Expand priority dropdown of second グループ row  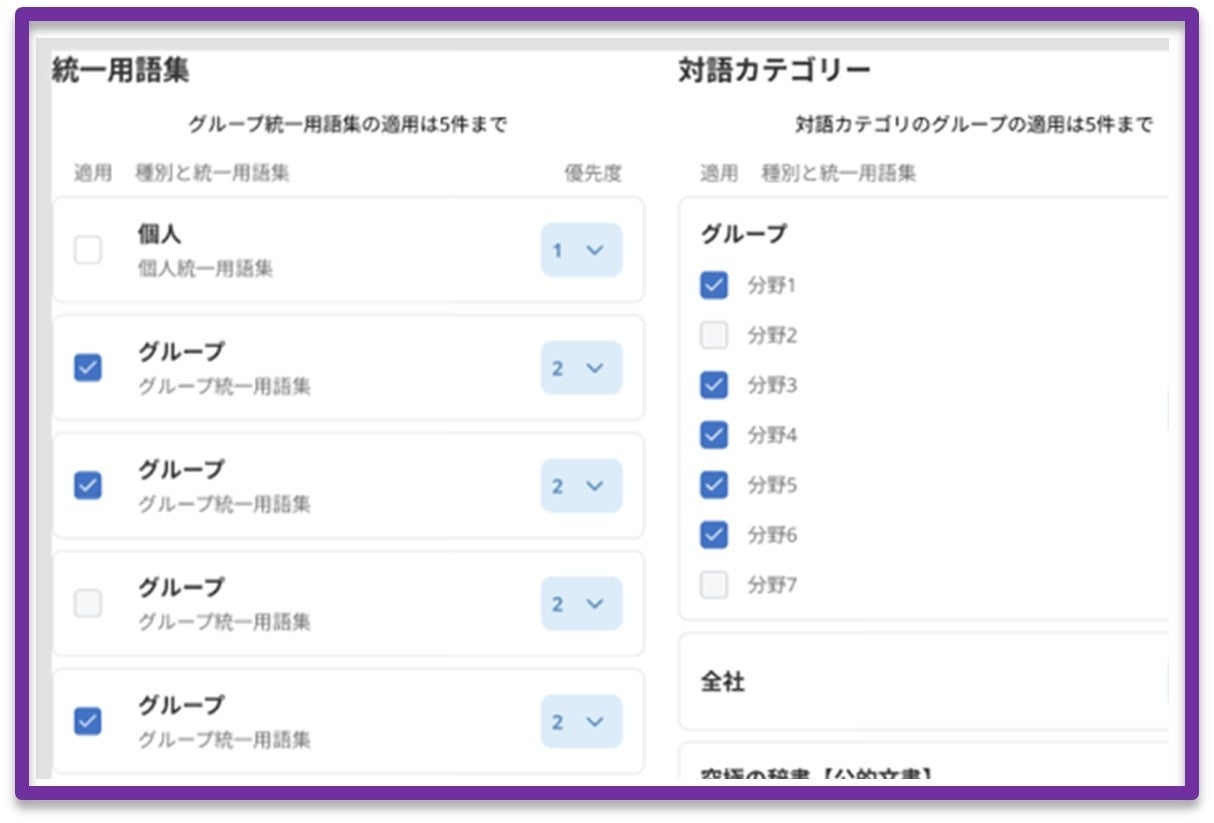[581, 486]
